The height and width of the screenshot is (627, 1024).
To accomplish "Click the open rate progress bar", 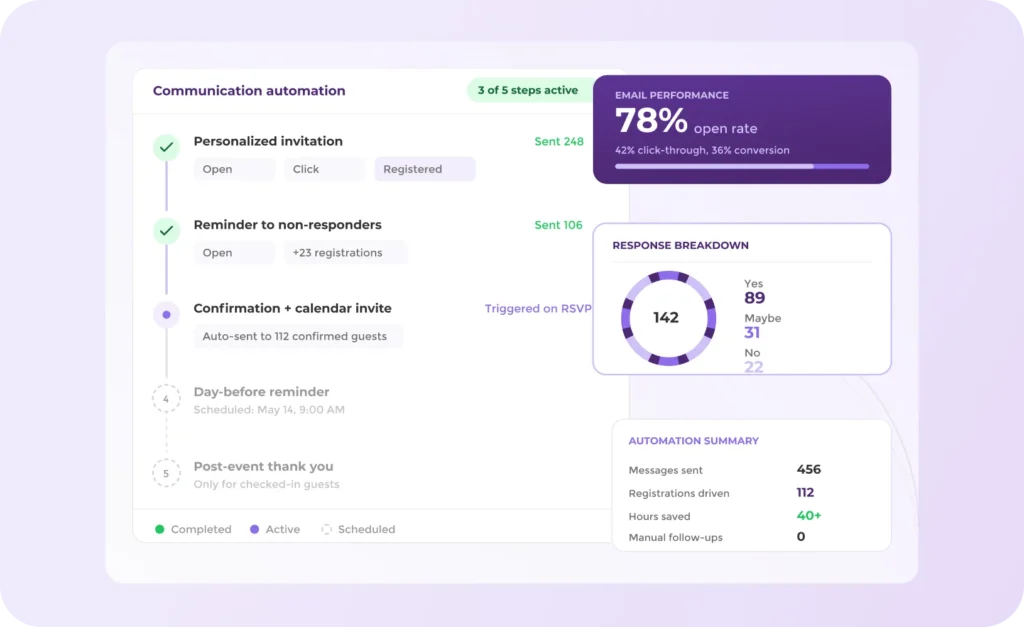I will click(742, 167).
